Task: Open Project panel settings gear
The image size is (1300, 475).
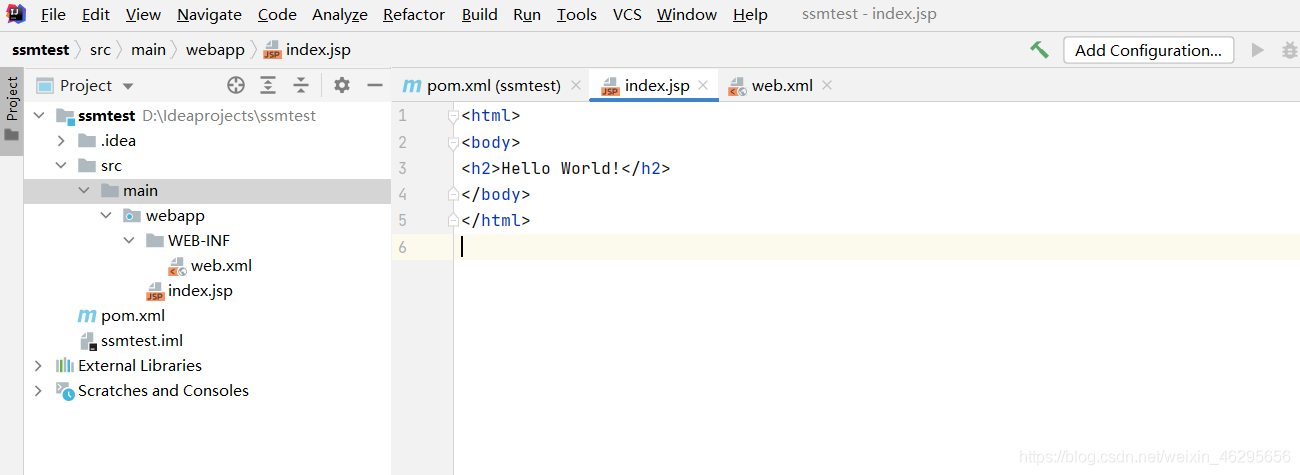Action: click(x=342, y=85)
